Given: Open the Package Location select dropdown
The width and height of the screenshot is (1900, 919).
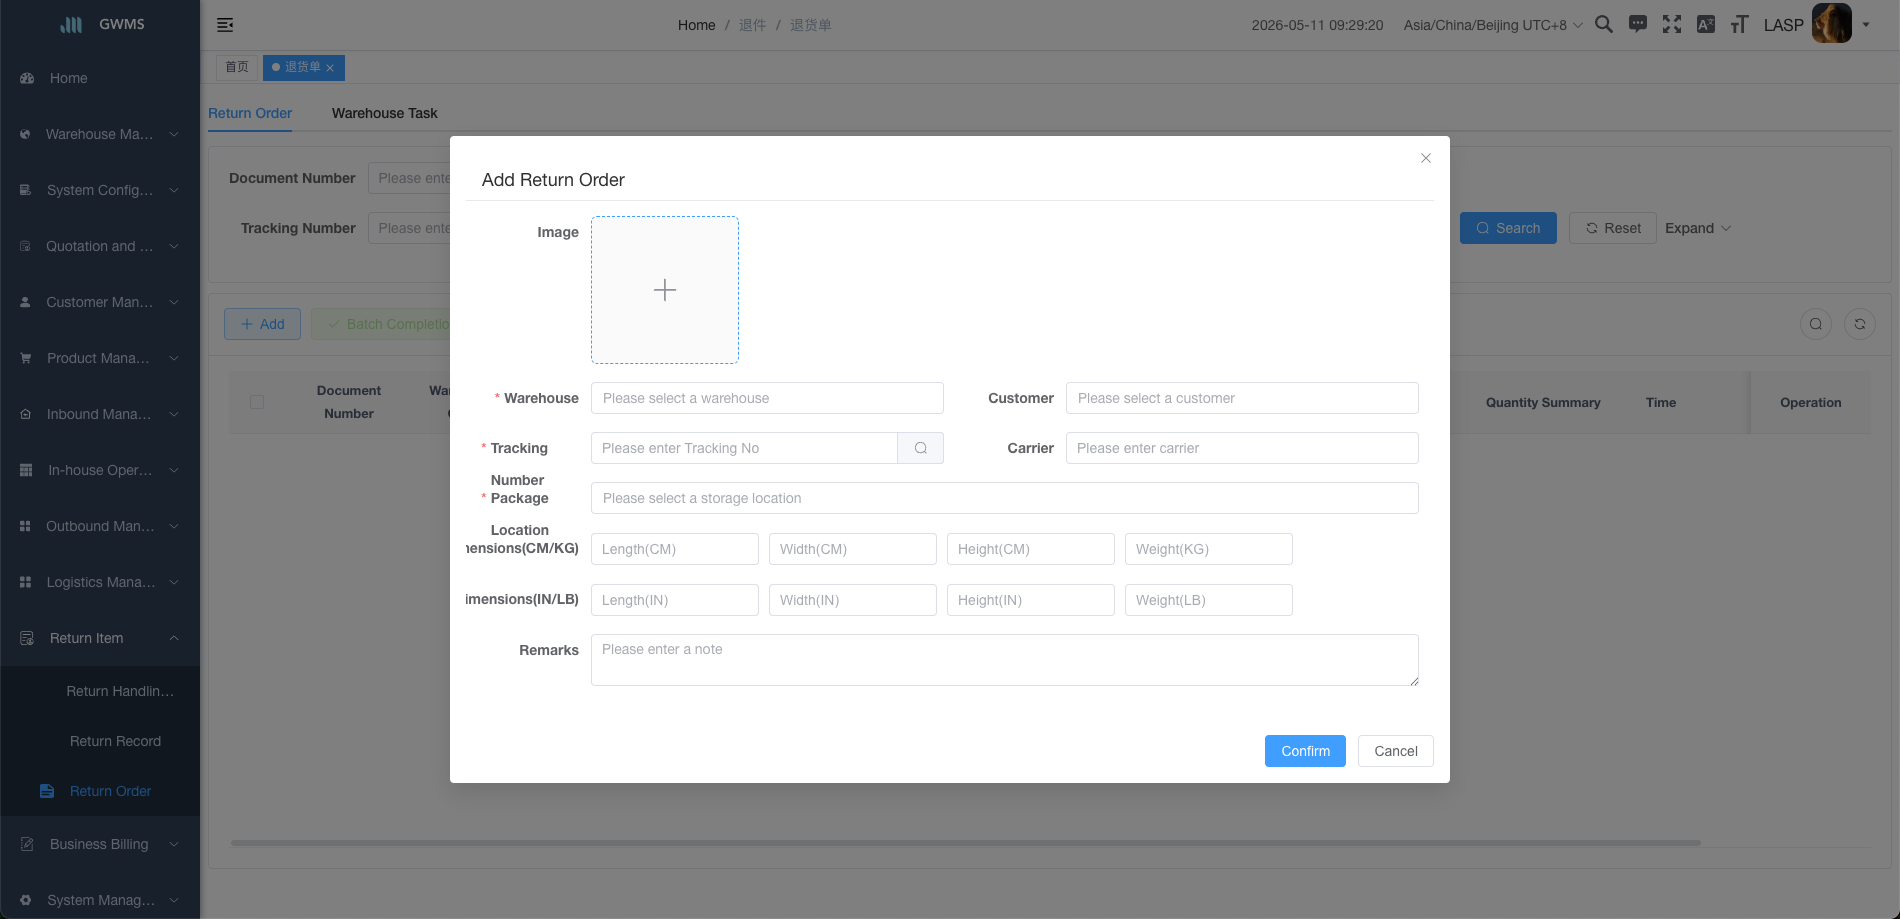Looking at the screenshot, I should point(1005,498).
